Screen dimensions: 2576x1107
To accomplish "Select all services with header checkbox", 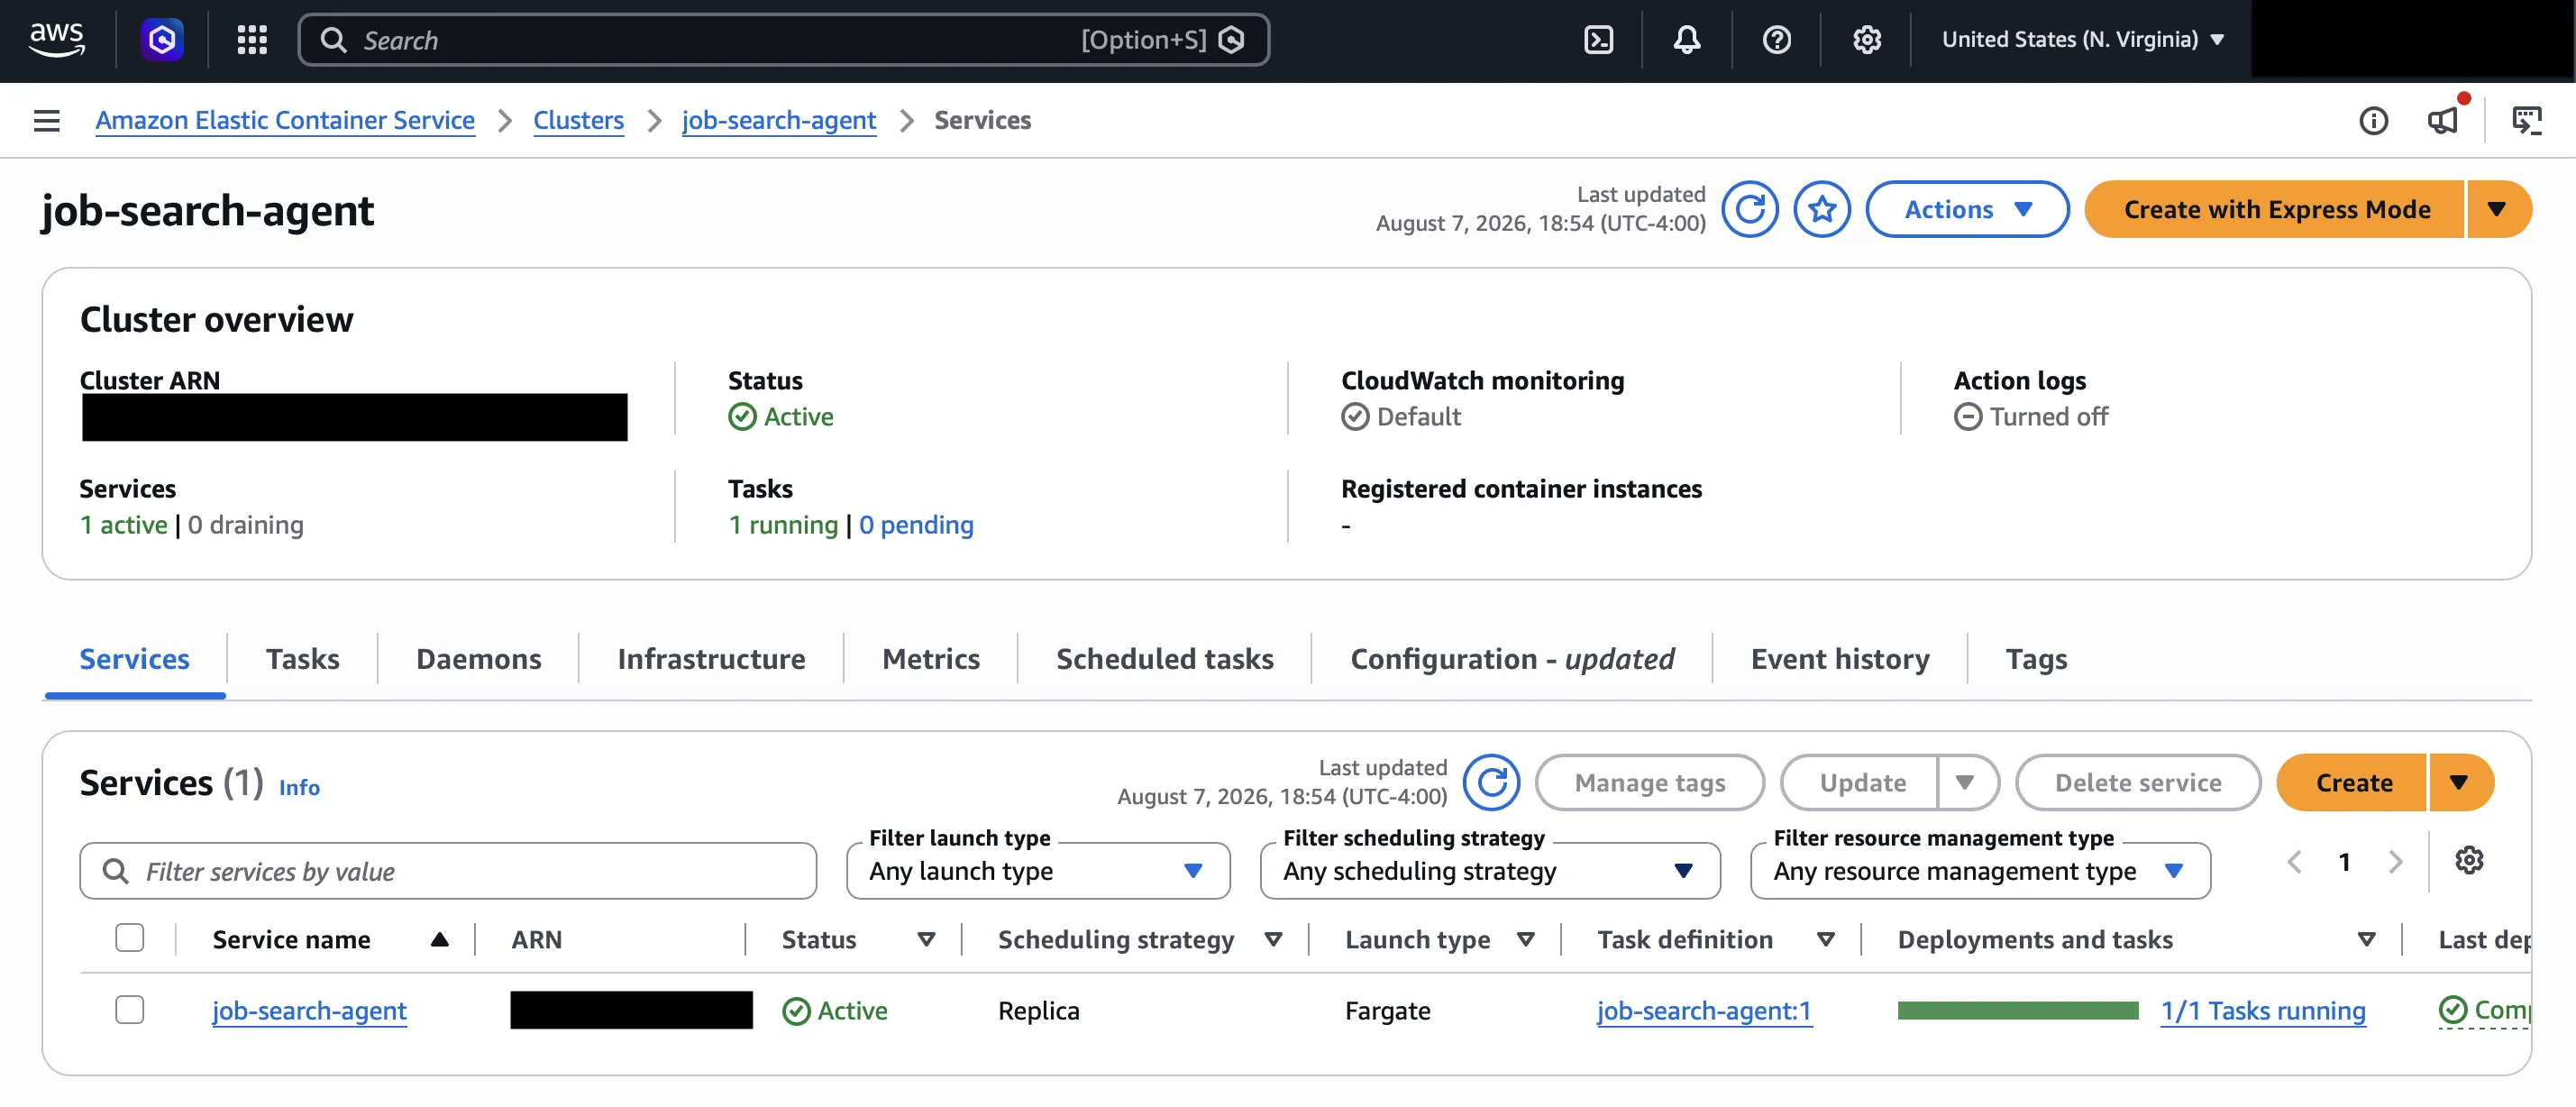I will tap(130, 938).
